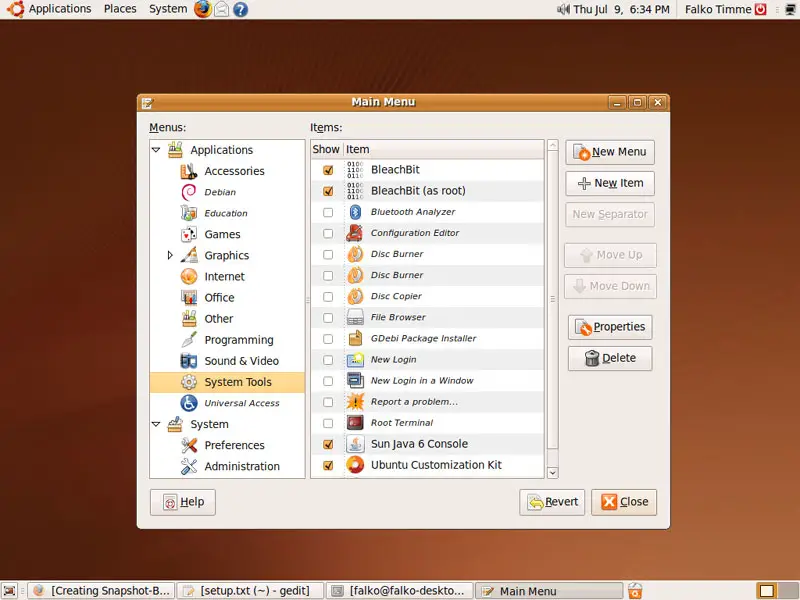The image size is (800, 600).
Task: Click the trash icon in bottom panel
Action: click(x=635, y=591)
